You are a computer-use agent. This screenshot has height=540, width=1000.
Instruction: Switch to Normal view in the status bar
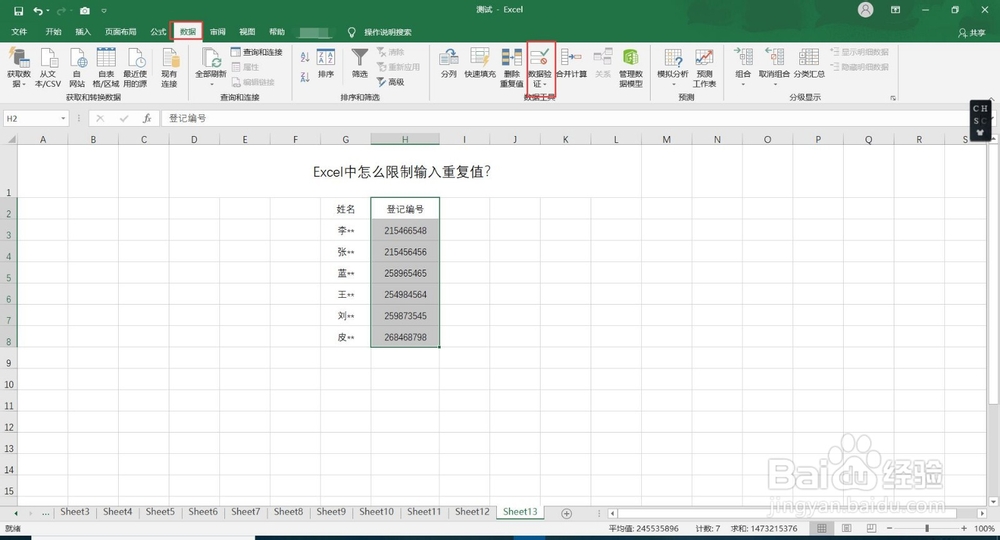tap(822, 529)
